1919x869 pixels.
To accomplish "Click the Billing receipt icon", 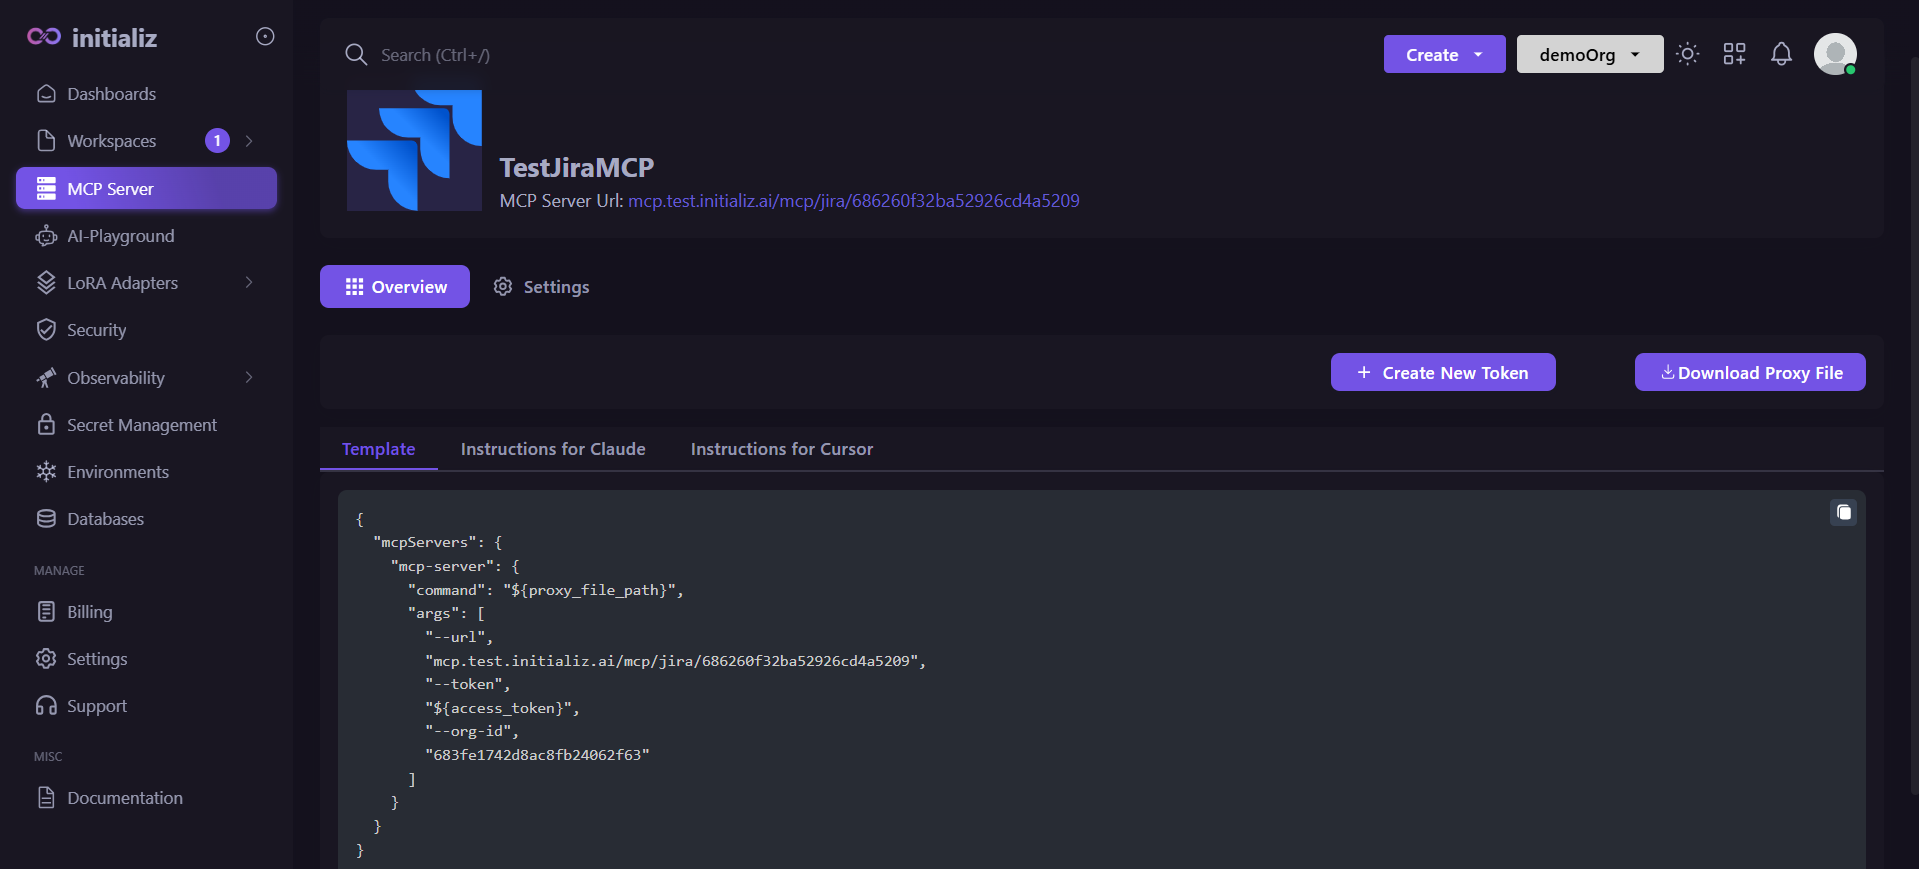I will point(46,612).
